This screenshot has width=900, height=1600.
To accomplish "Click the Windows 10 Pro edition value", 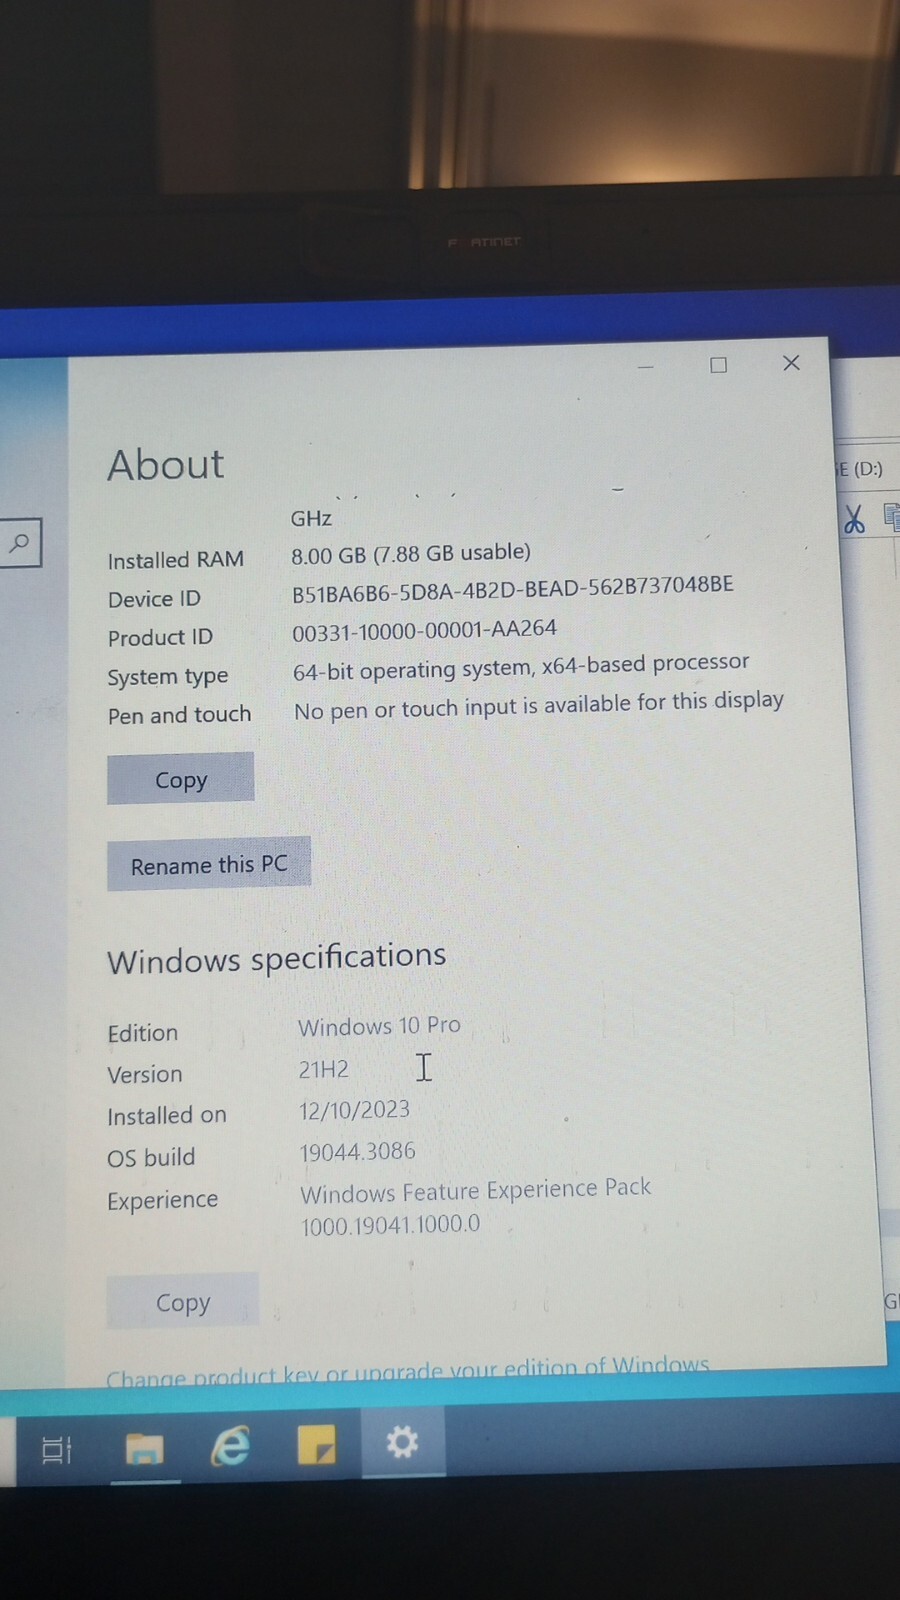I will (x=380, y=1026).
